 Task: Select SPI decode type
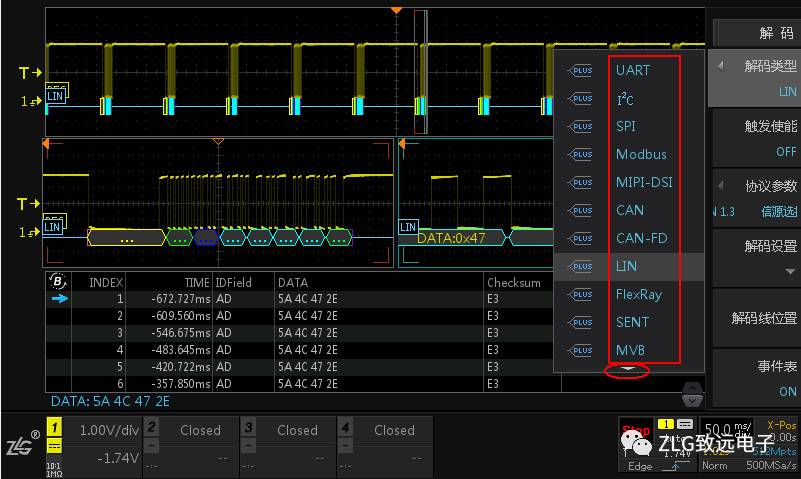[626, 126]
